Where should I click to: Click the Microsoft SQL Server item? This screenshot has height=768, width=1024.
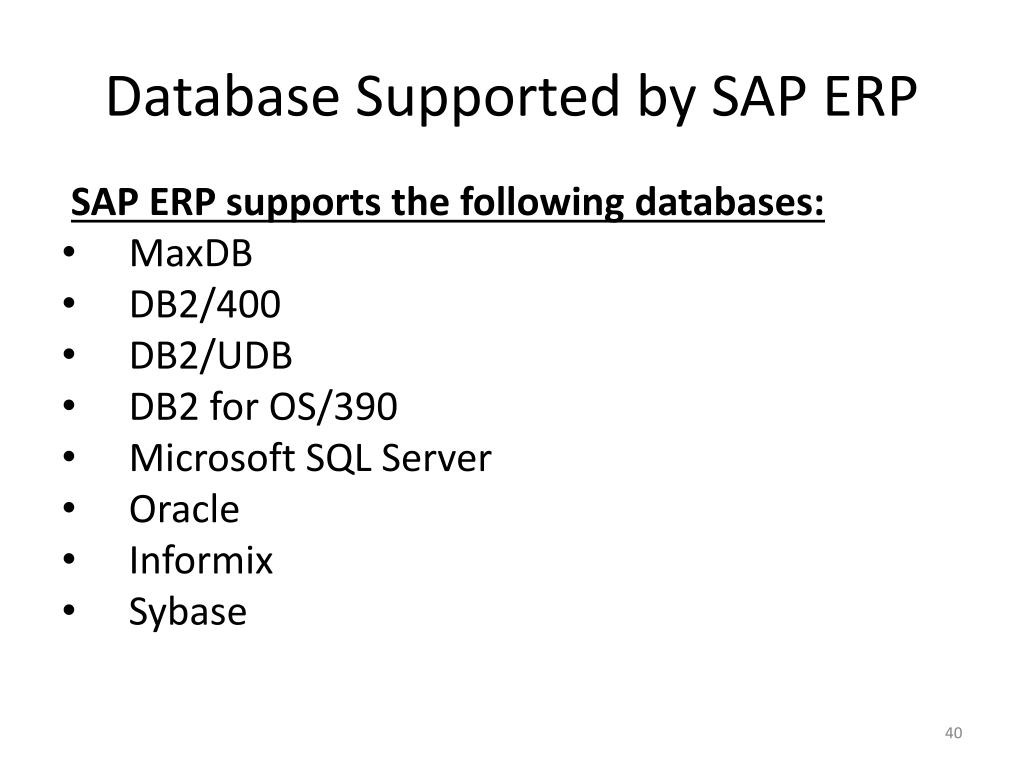[310, 457]
